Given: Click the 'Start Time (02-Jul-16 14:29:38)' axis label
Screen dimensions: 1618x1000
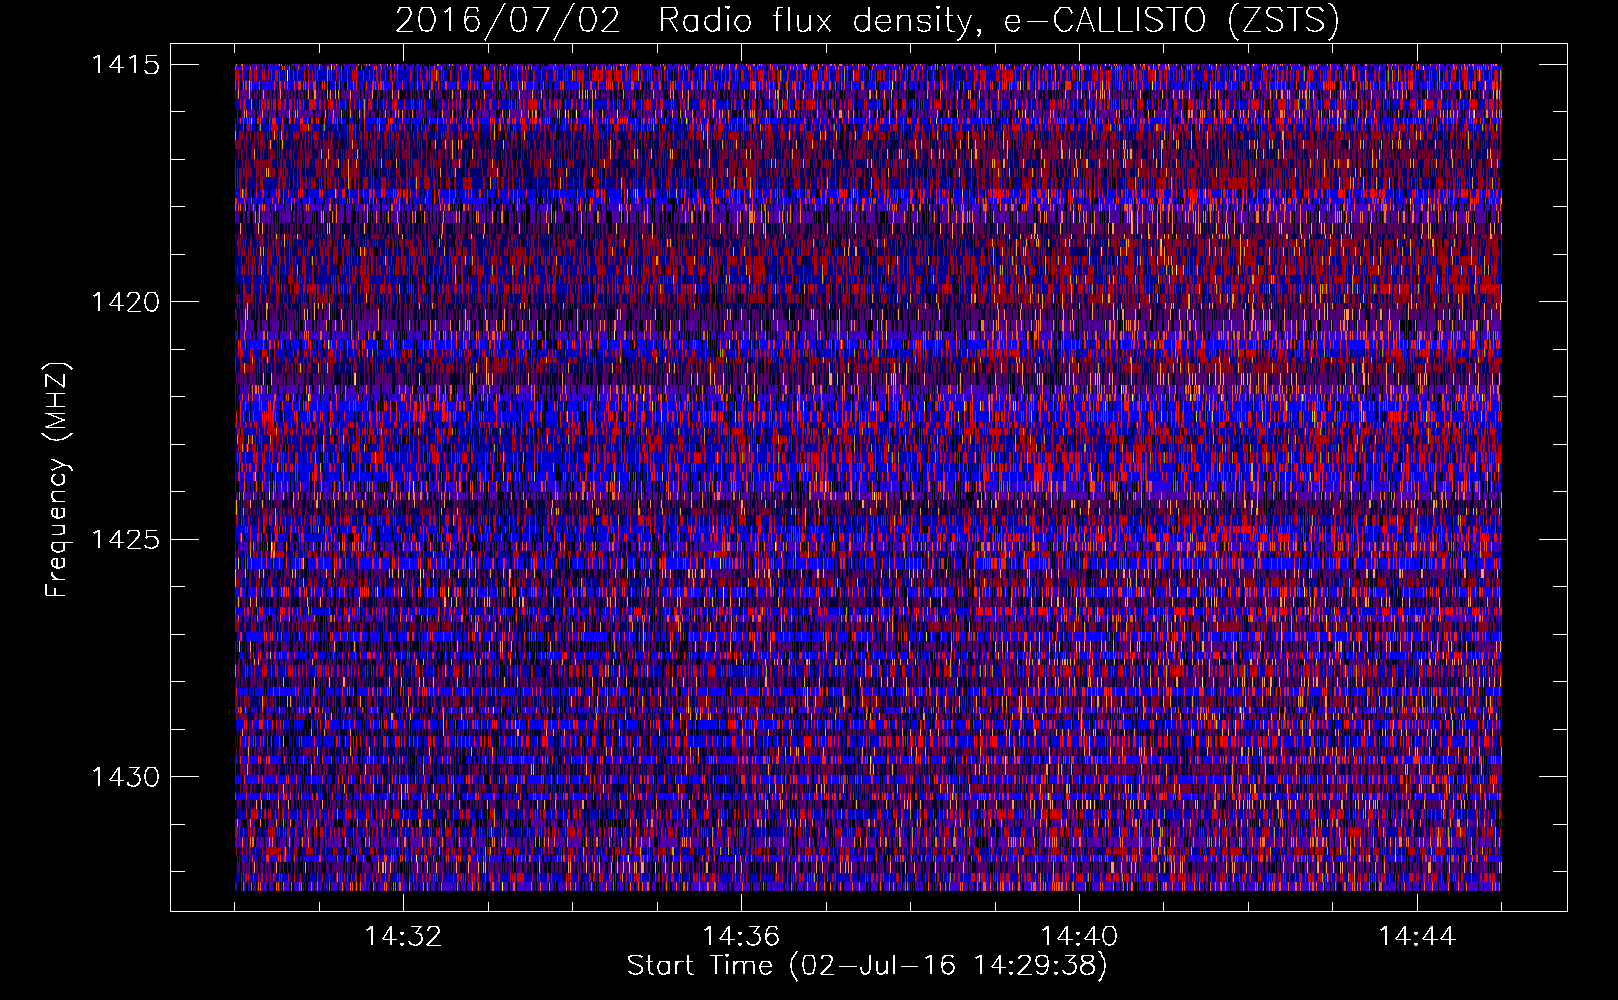Looking at the screenshot, I should pos(867,966).
